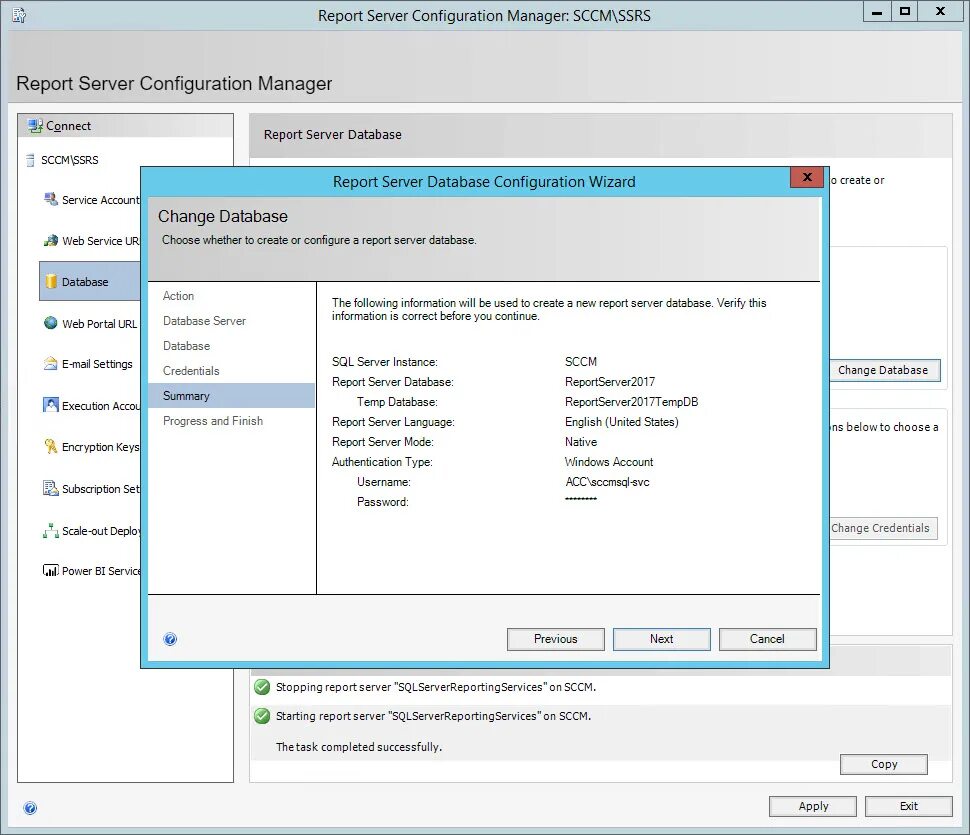The width and height of the screenshot is (970, 835).
Task: Click the English (United States) value
Action: coord(621,422)
